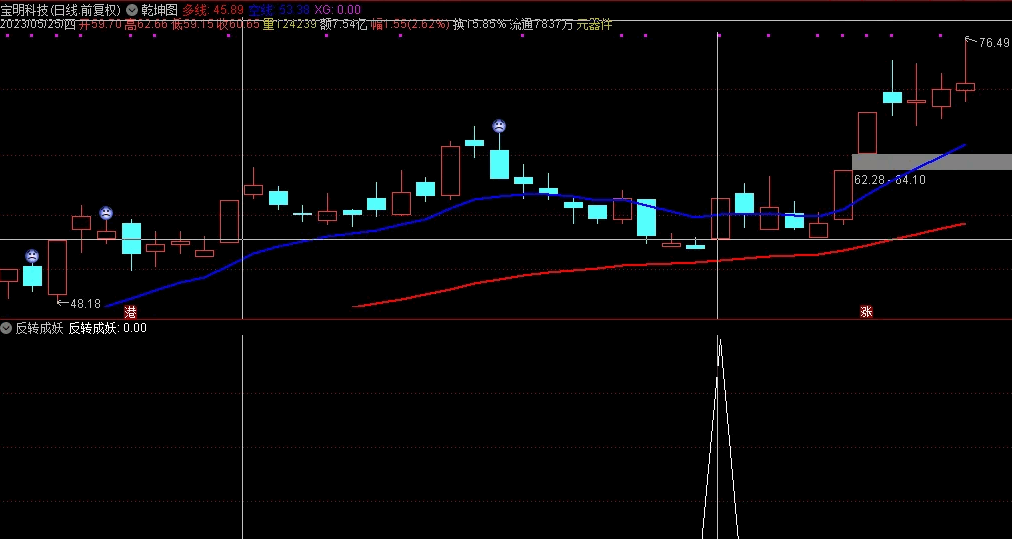The width and height of the screenshot is (1012, 539).
Task: Click the 76.49 high price label
Action: (994, 43)
